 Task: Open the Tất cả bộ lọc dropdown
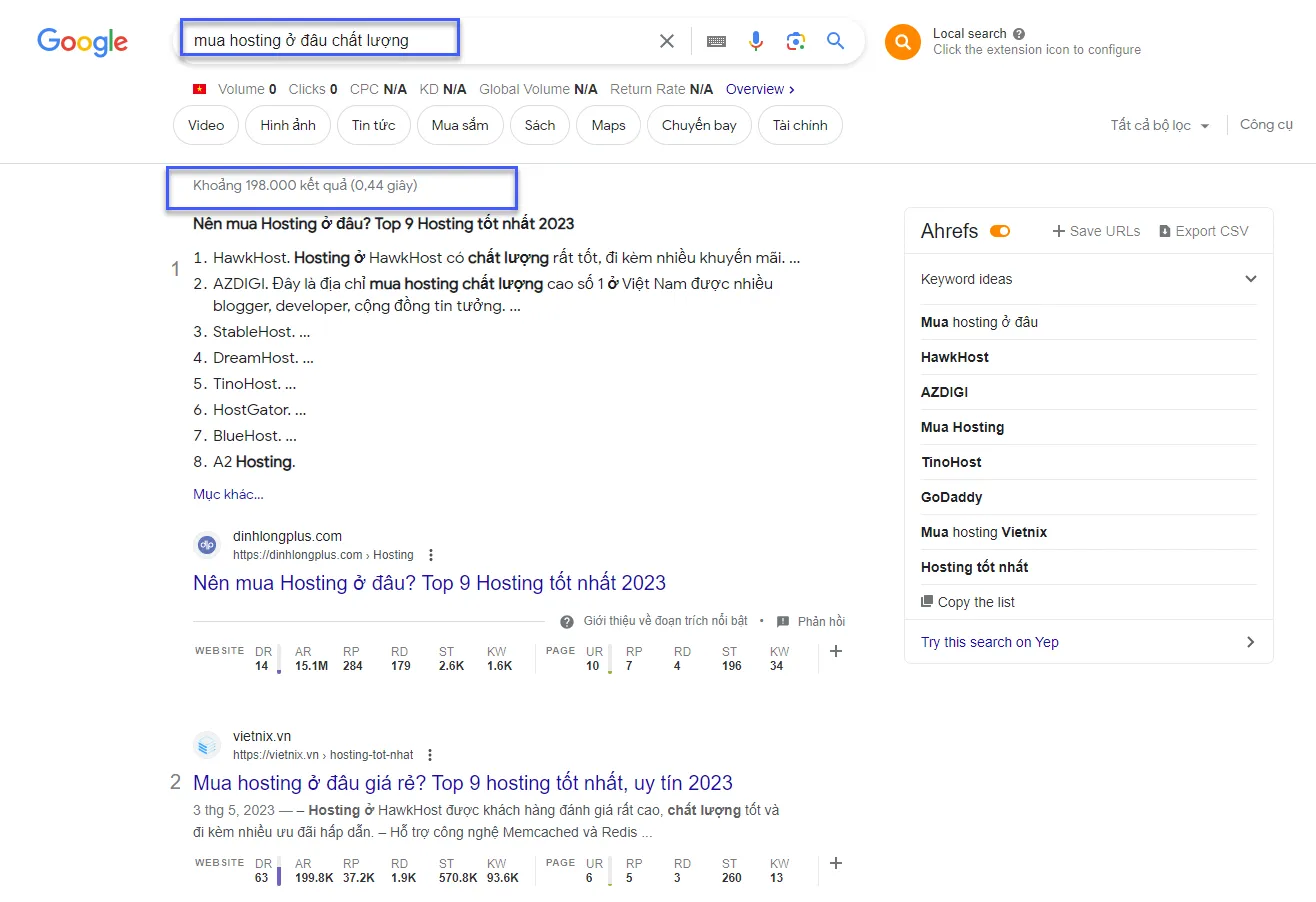click(x=1159, y=126)
